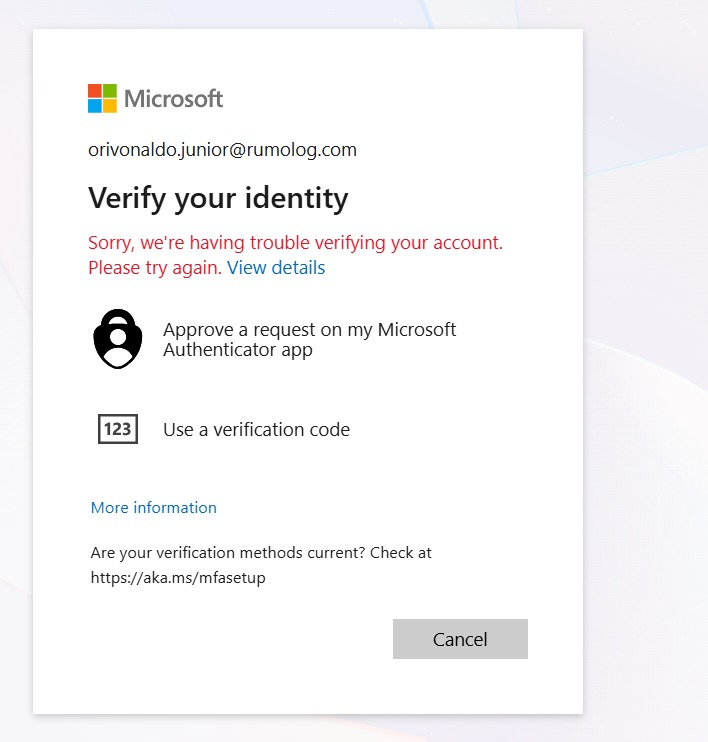The width and height of the screenshot is (708, 742).
Task: Click the 123 verification code icon
Action: [x=118, y=429]
